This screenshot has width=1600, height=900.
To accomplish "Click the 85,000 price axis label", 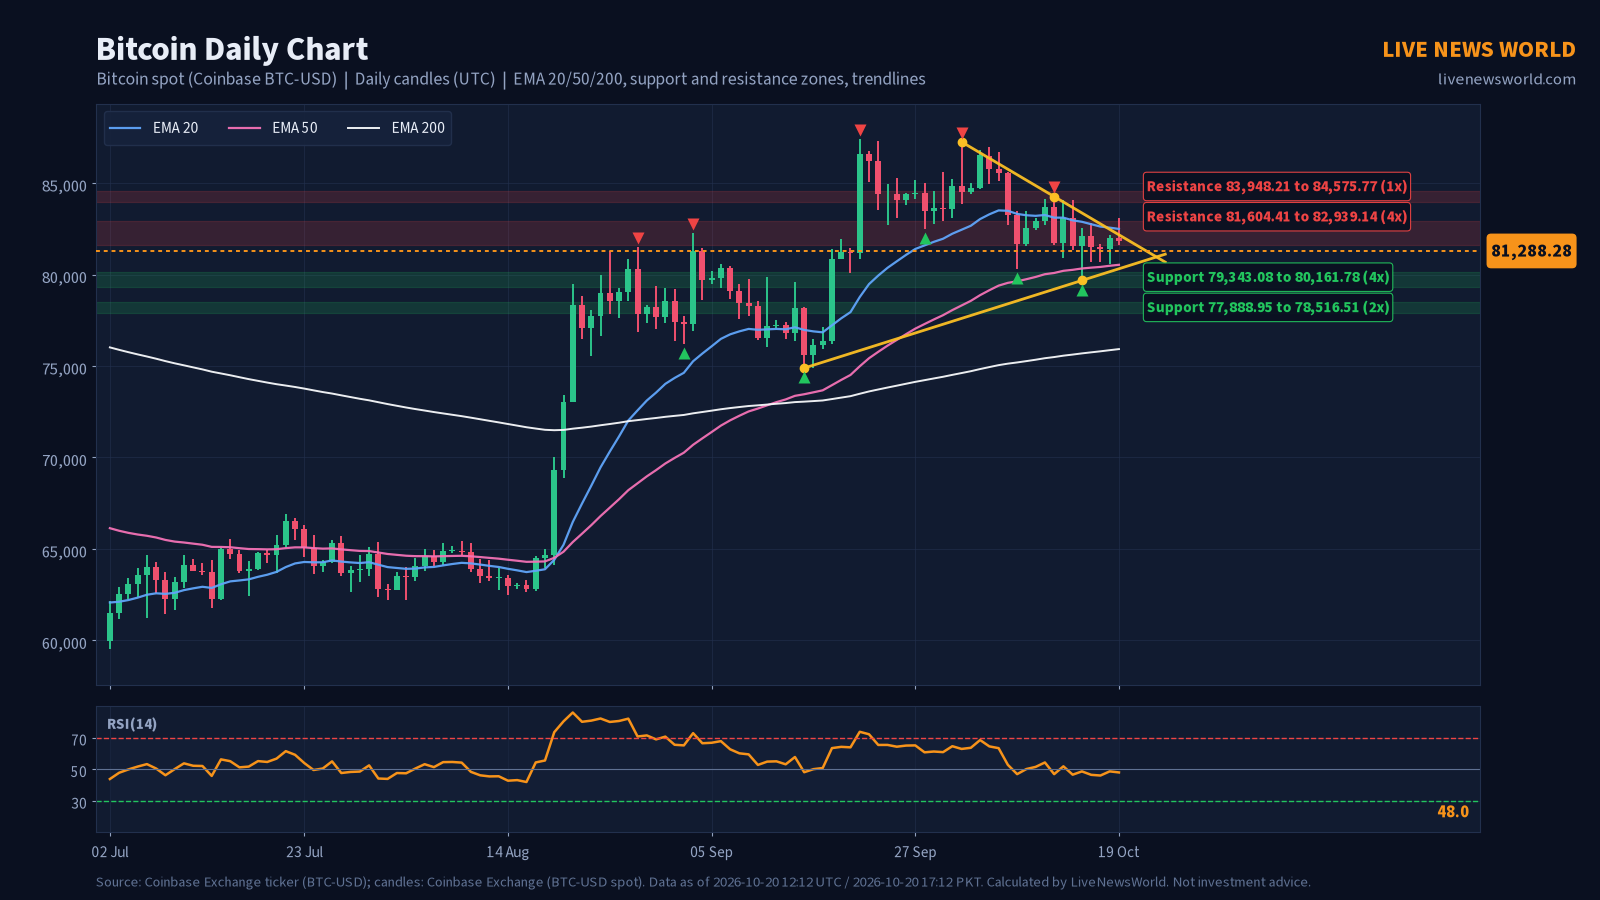I will tap(64, 186).
